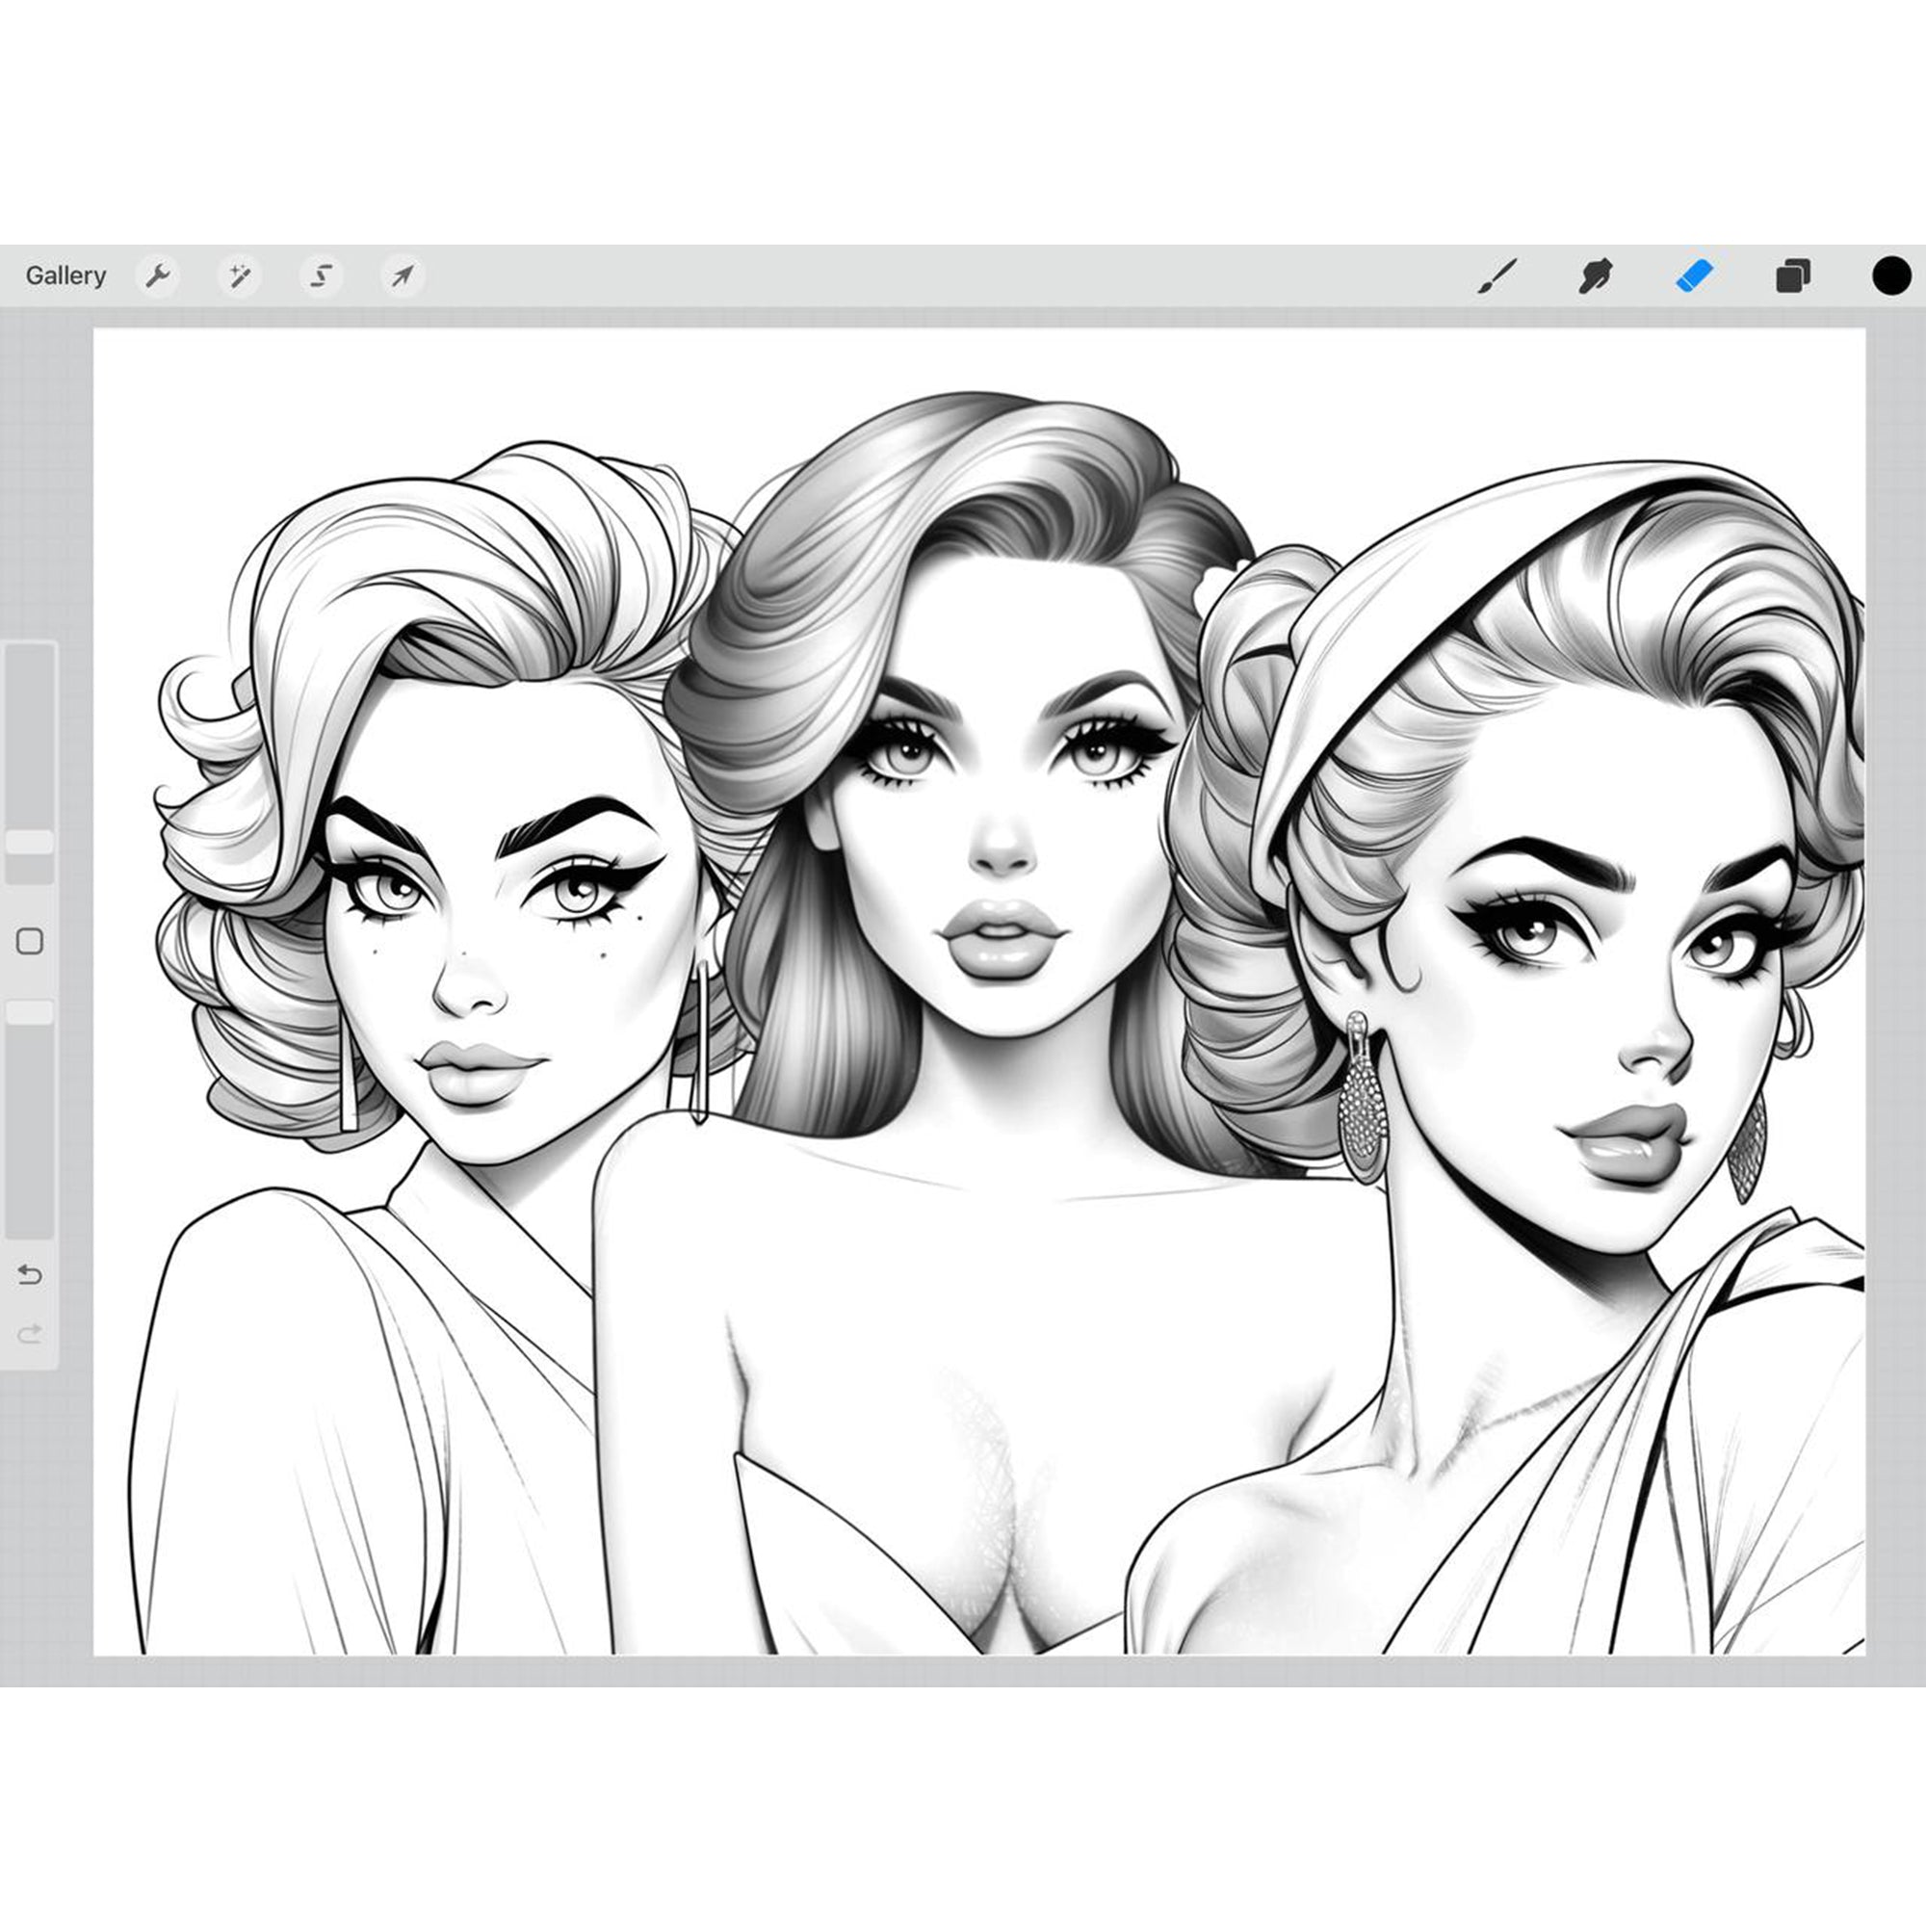Undo the last brush stroke
This screenshot has height=1932, width=1926.
[31, 1275]
